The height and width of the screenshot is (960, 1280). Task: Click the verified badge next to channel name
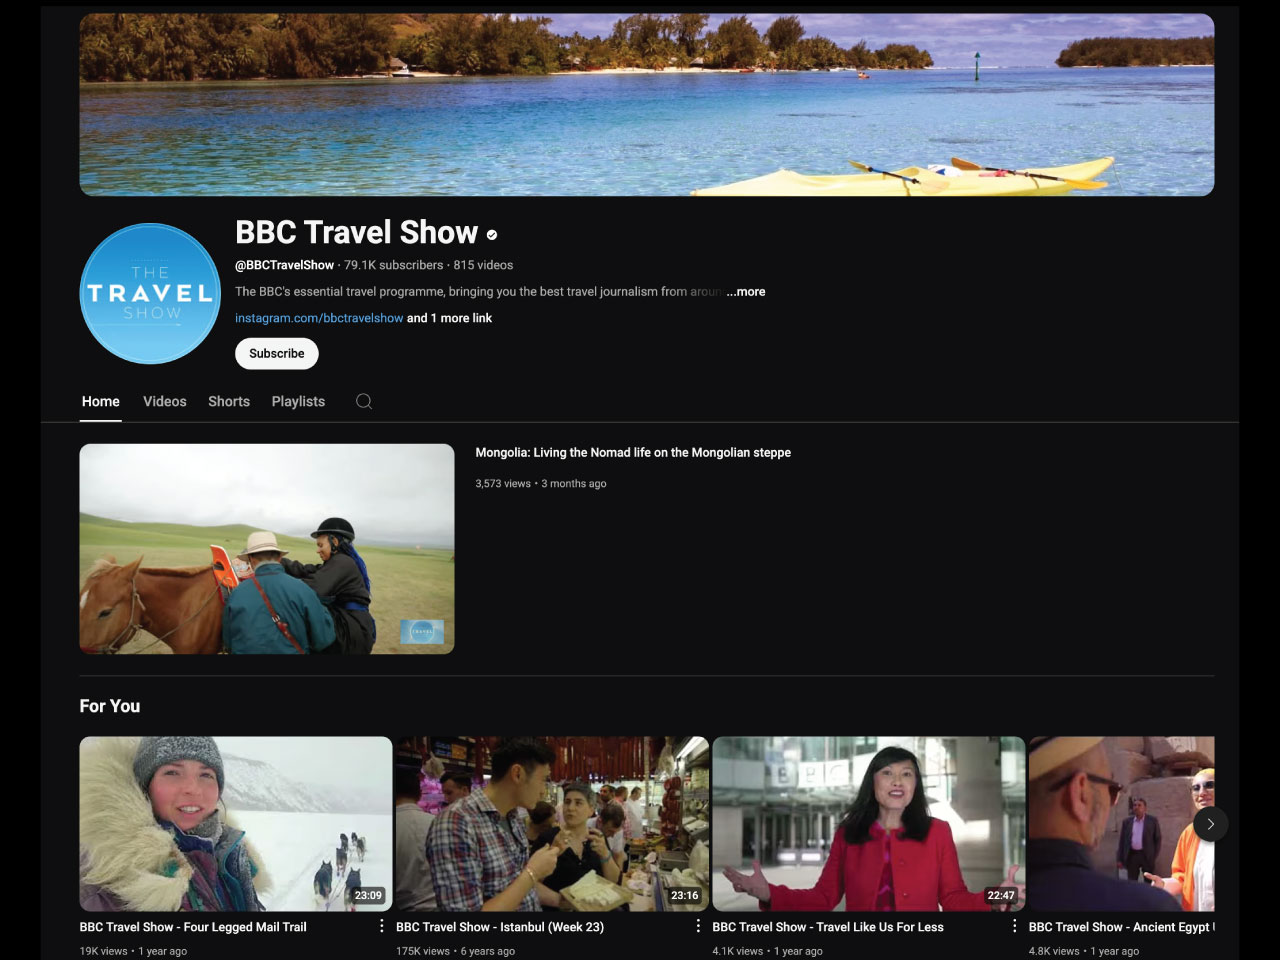click(492, 234)
